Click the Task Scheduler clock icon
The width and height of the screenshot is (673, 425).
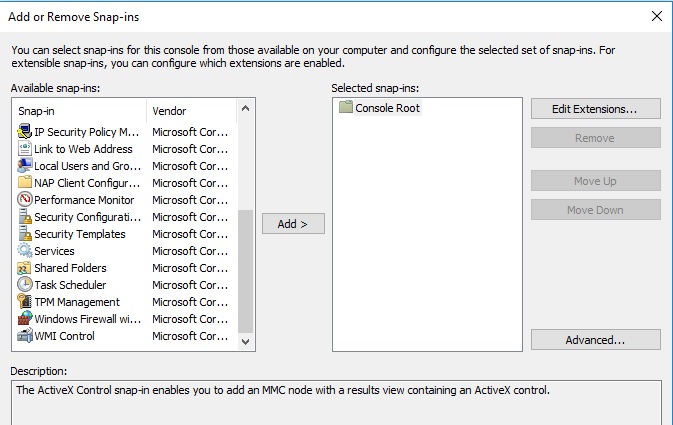click(x=25, y=285)
